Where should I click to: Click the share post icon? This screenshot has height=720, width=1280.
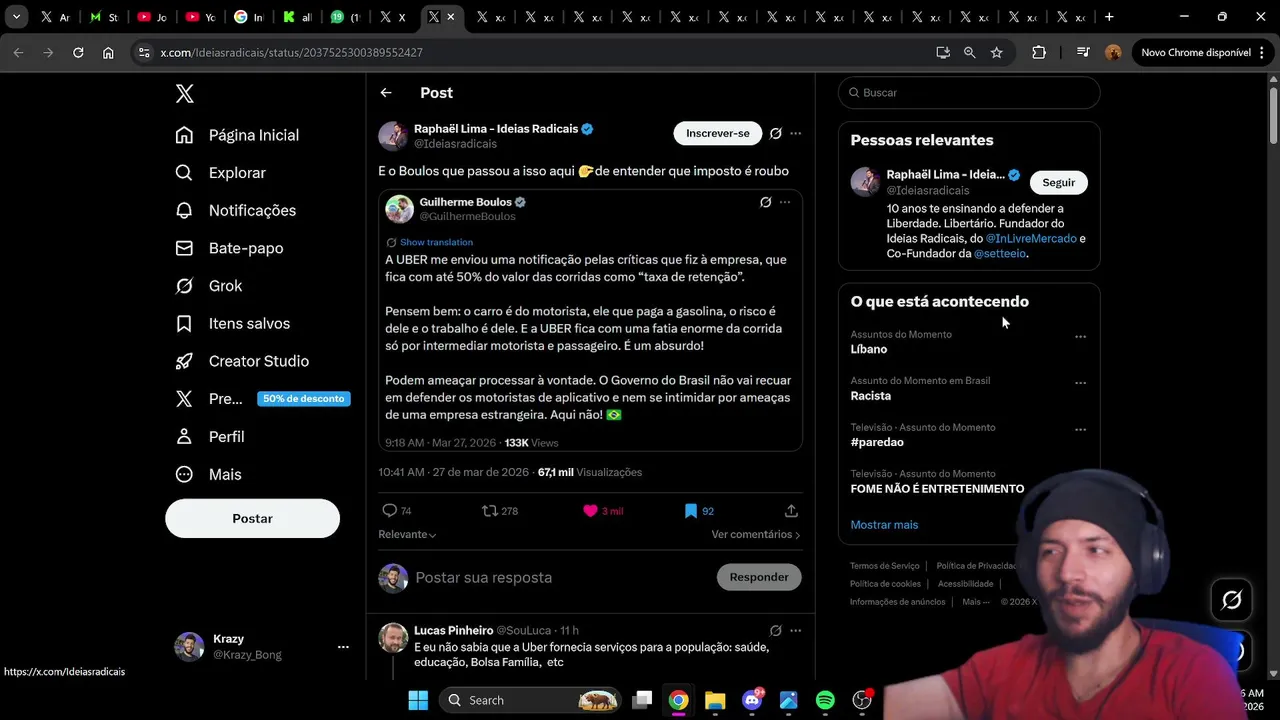pyautogui.click(x=791, y=511)
